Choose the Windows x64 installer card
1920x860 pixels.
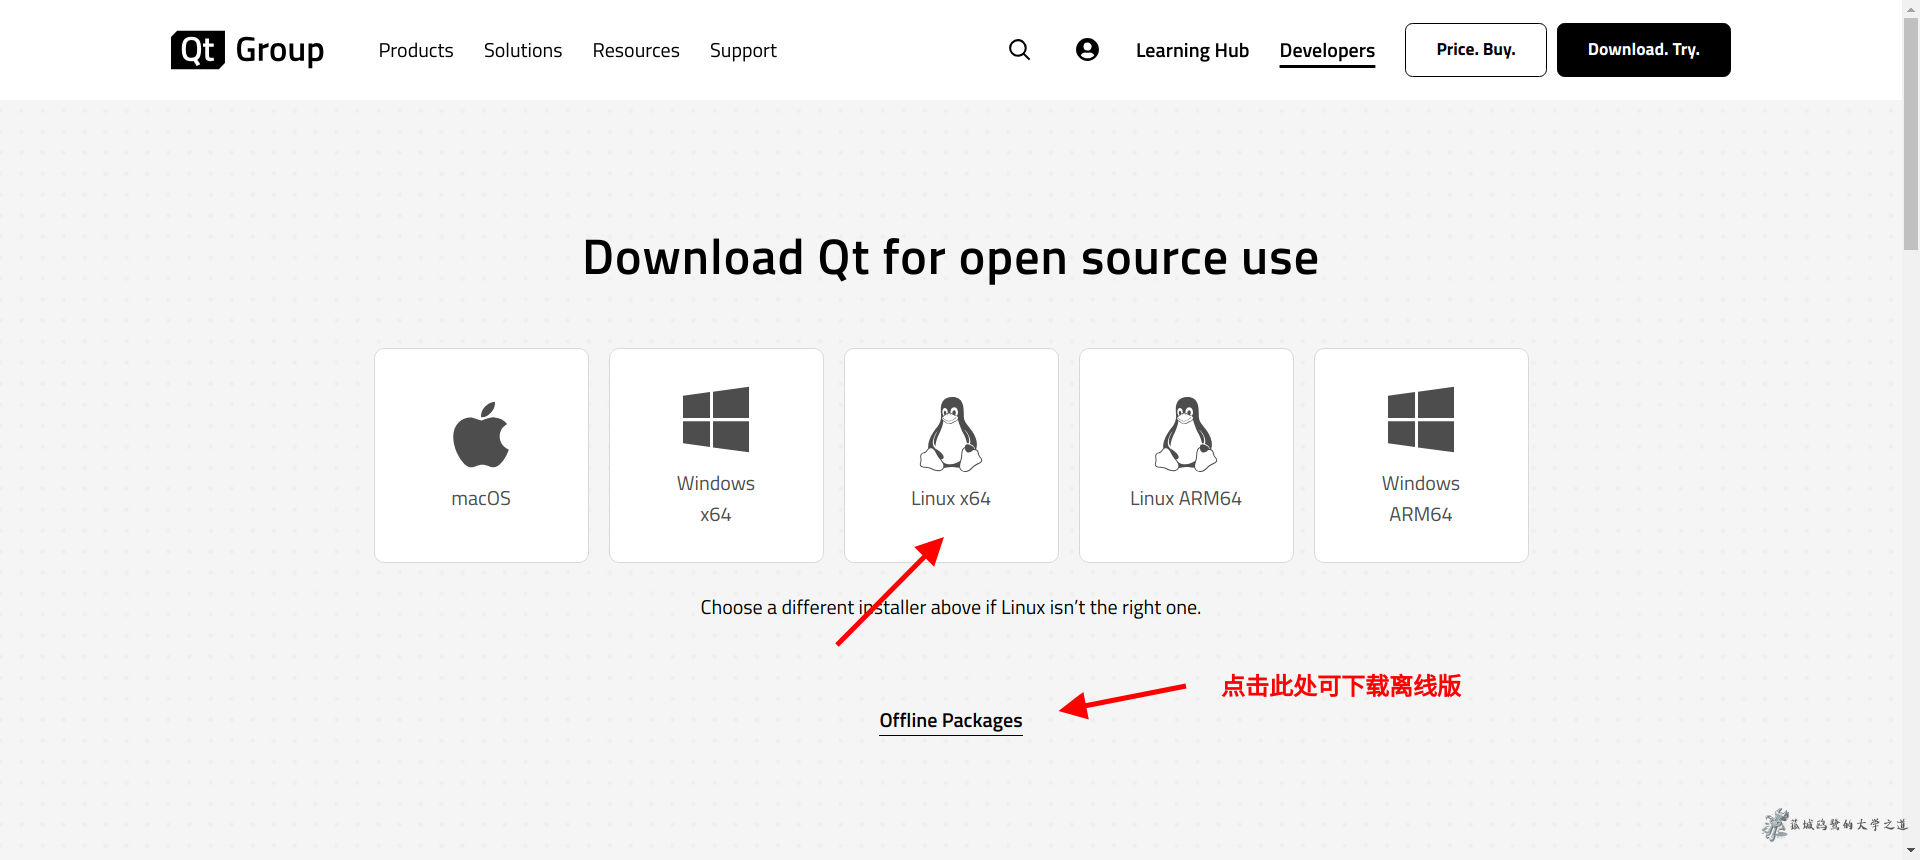[x=716, y=455]
